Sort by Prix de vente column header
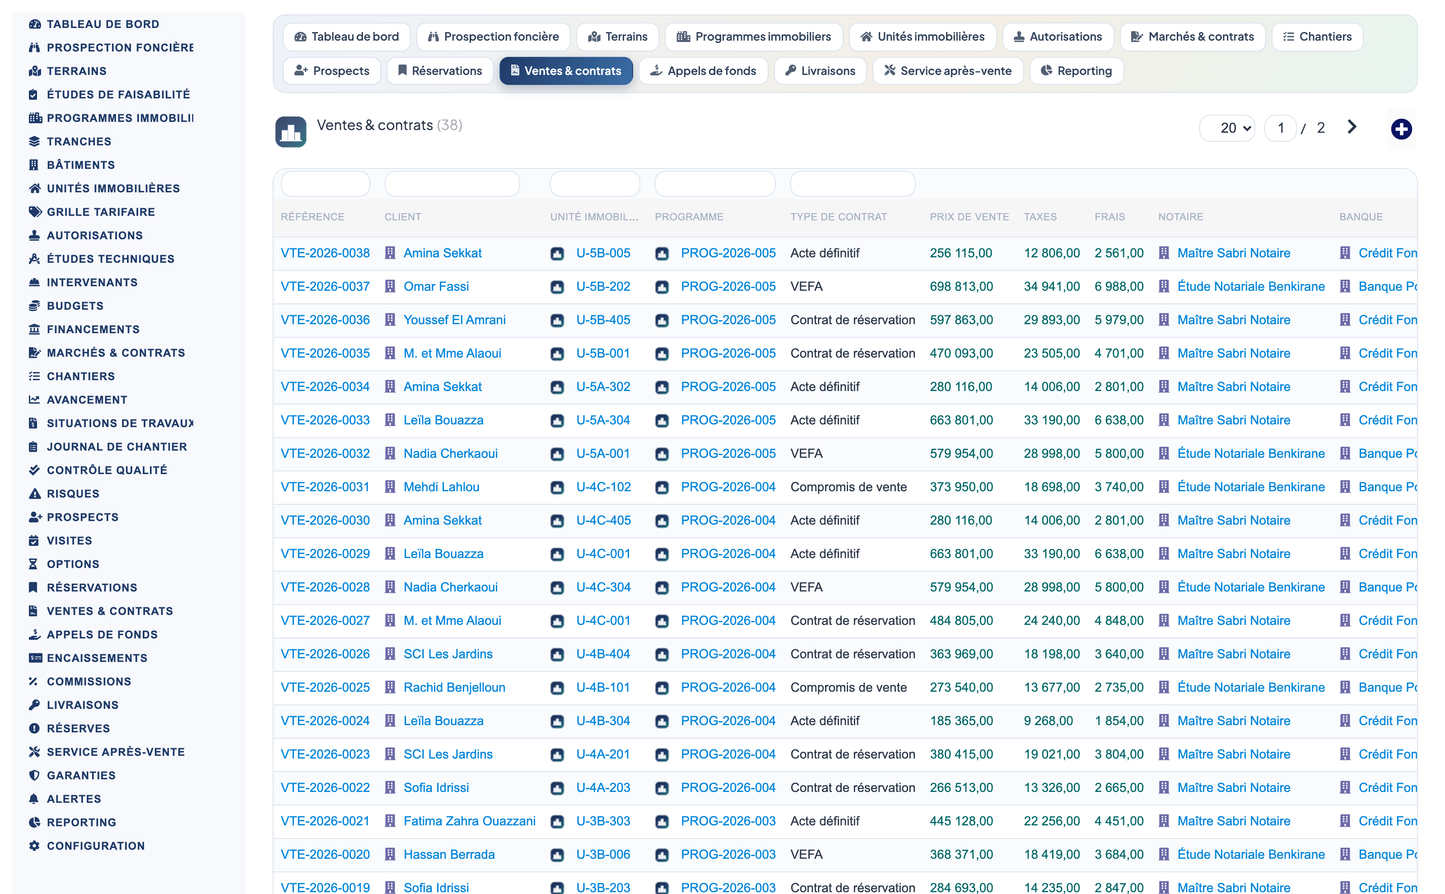Screen dimensions: 1445x894 click(969, 217)
